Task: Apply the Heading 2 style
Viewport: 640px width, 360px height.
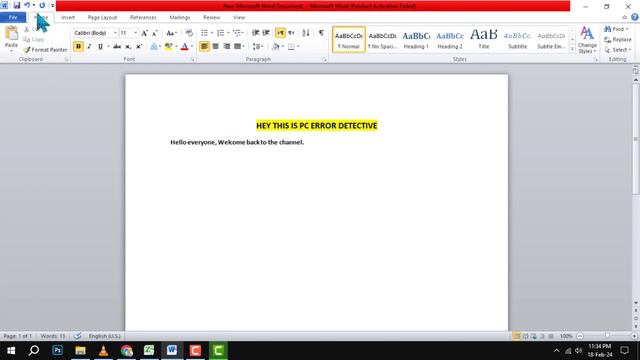Action: [450, 40]
